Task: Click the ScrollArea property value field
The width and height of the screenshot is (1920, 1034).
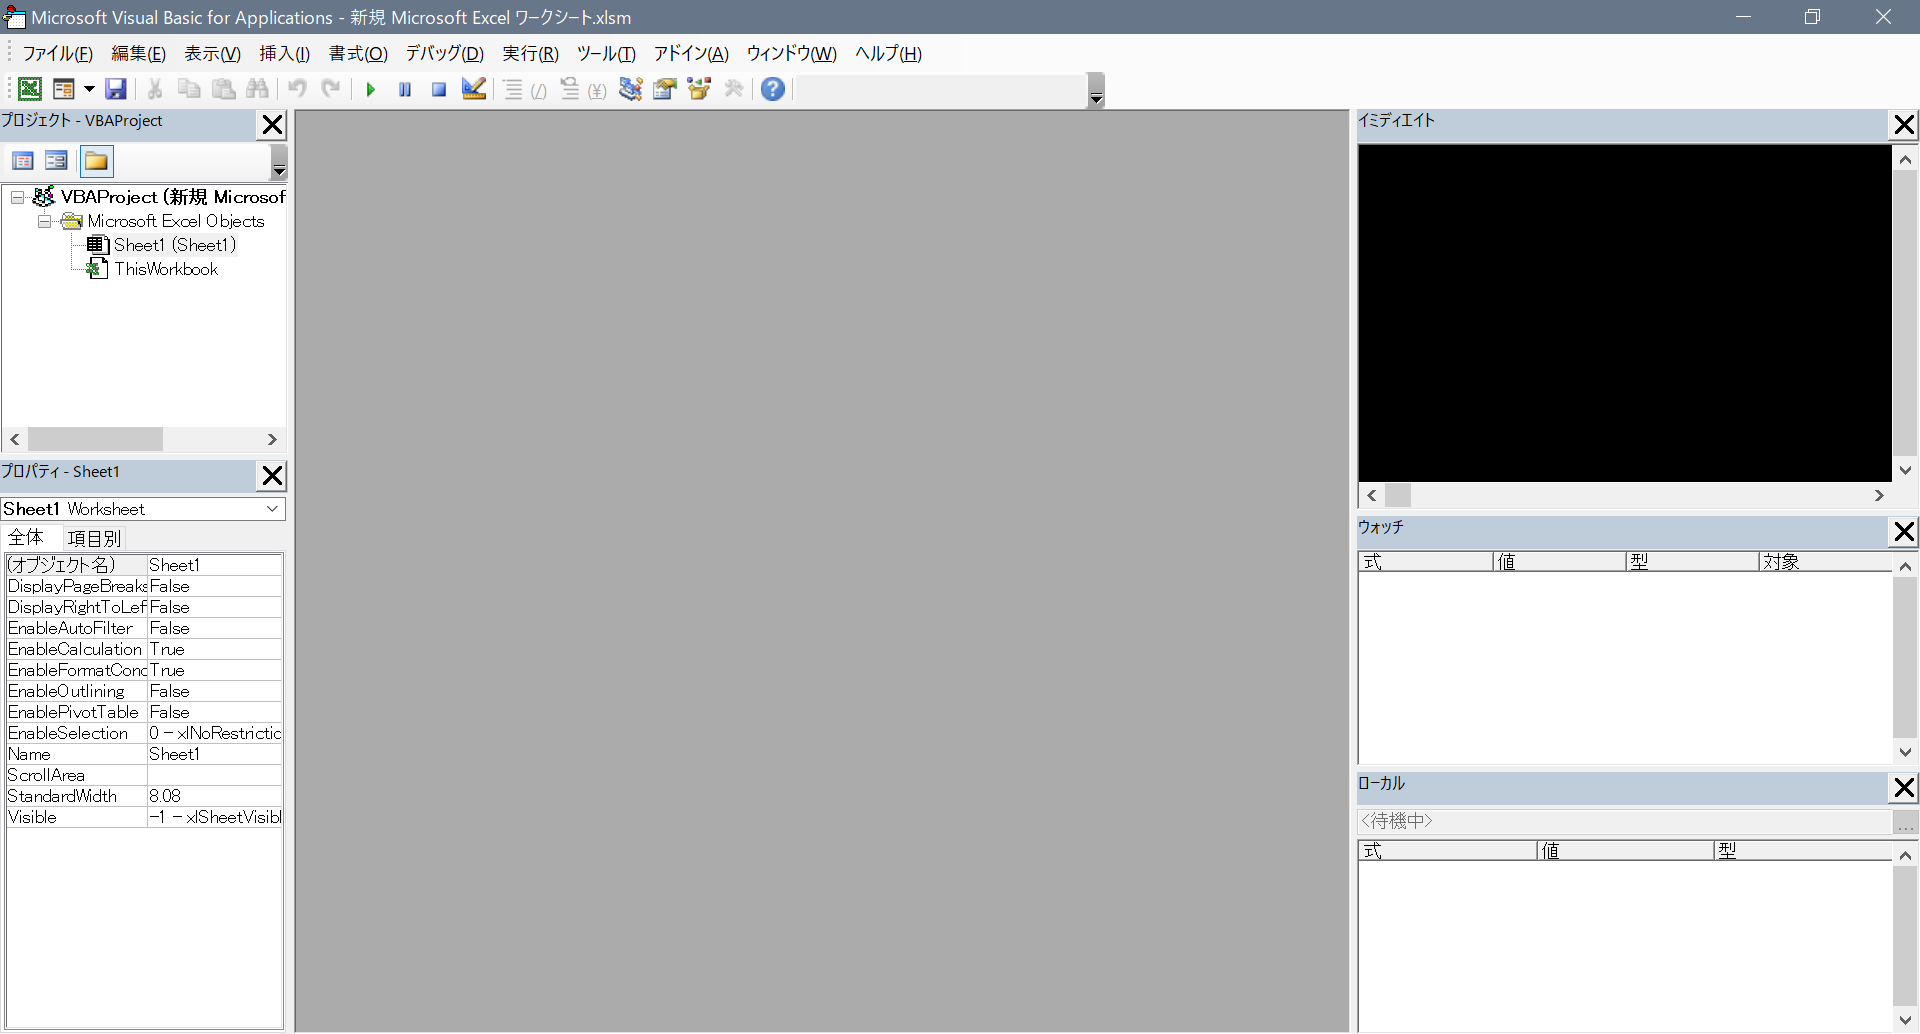Action: pos(215,775)
